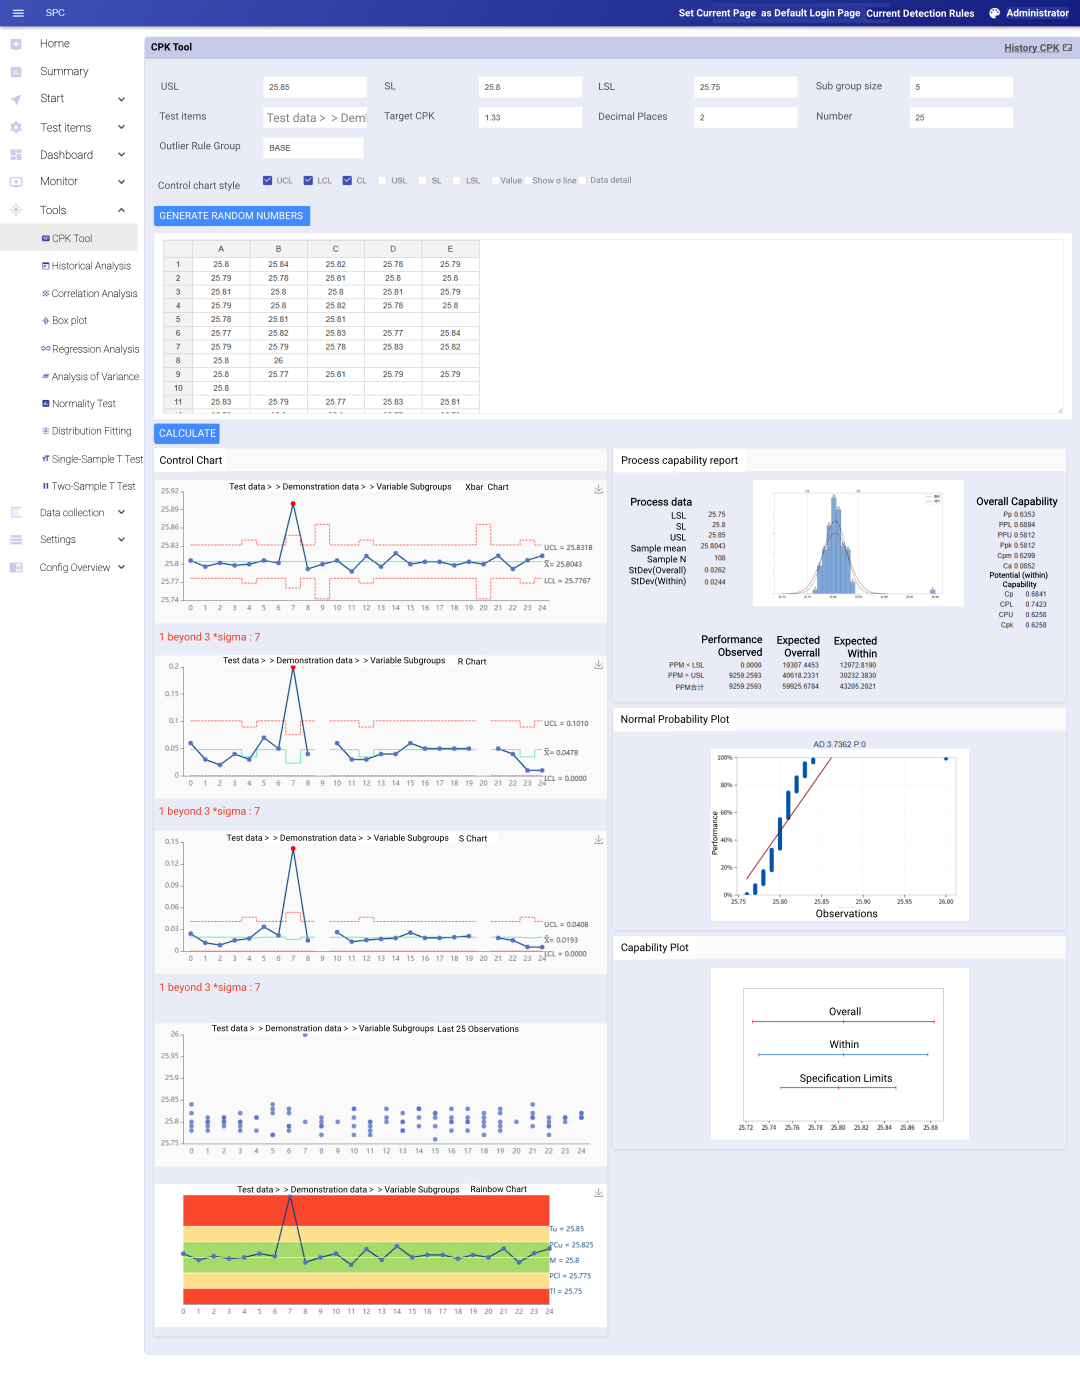The width and height of the screenshot is (1080, 1382).
Task: Uncheck the UCL control chart checkbox
Action: [267, 180]
